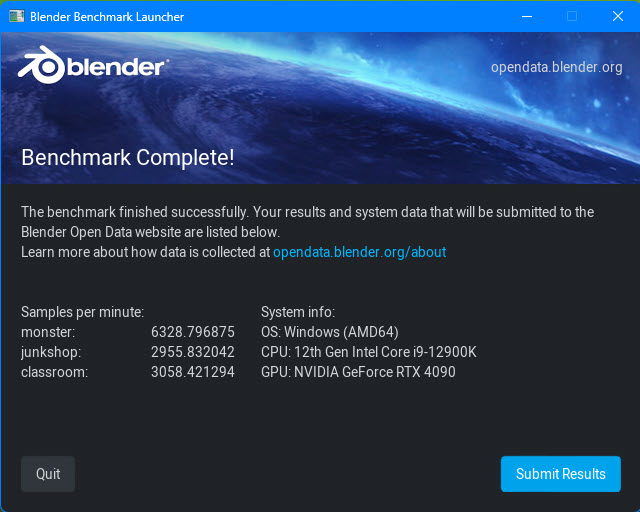Click the launcher app icon in title bar

coord(16,16)
